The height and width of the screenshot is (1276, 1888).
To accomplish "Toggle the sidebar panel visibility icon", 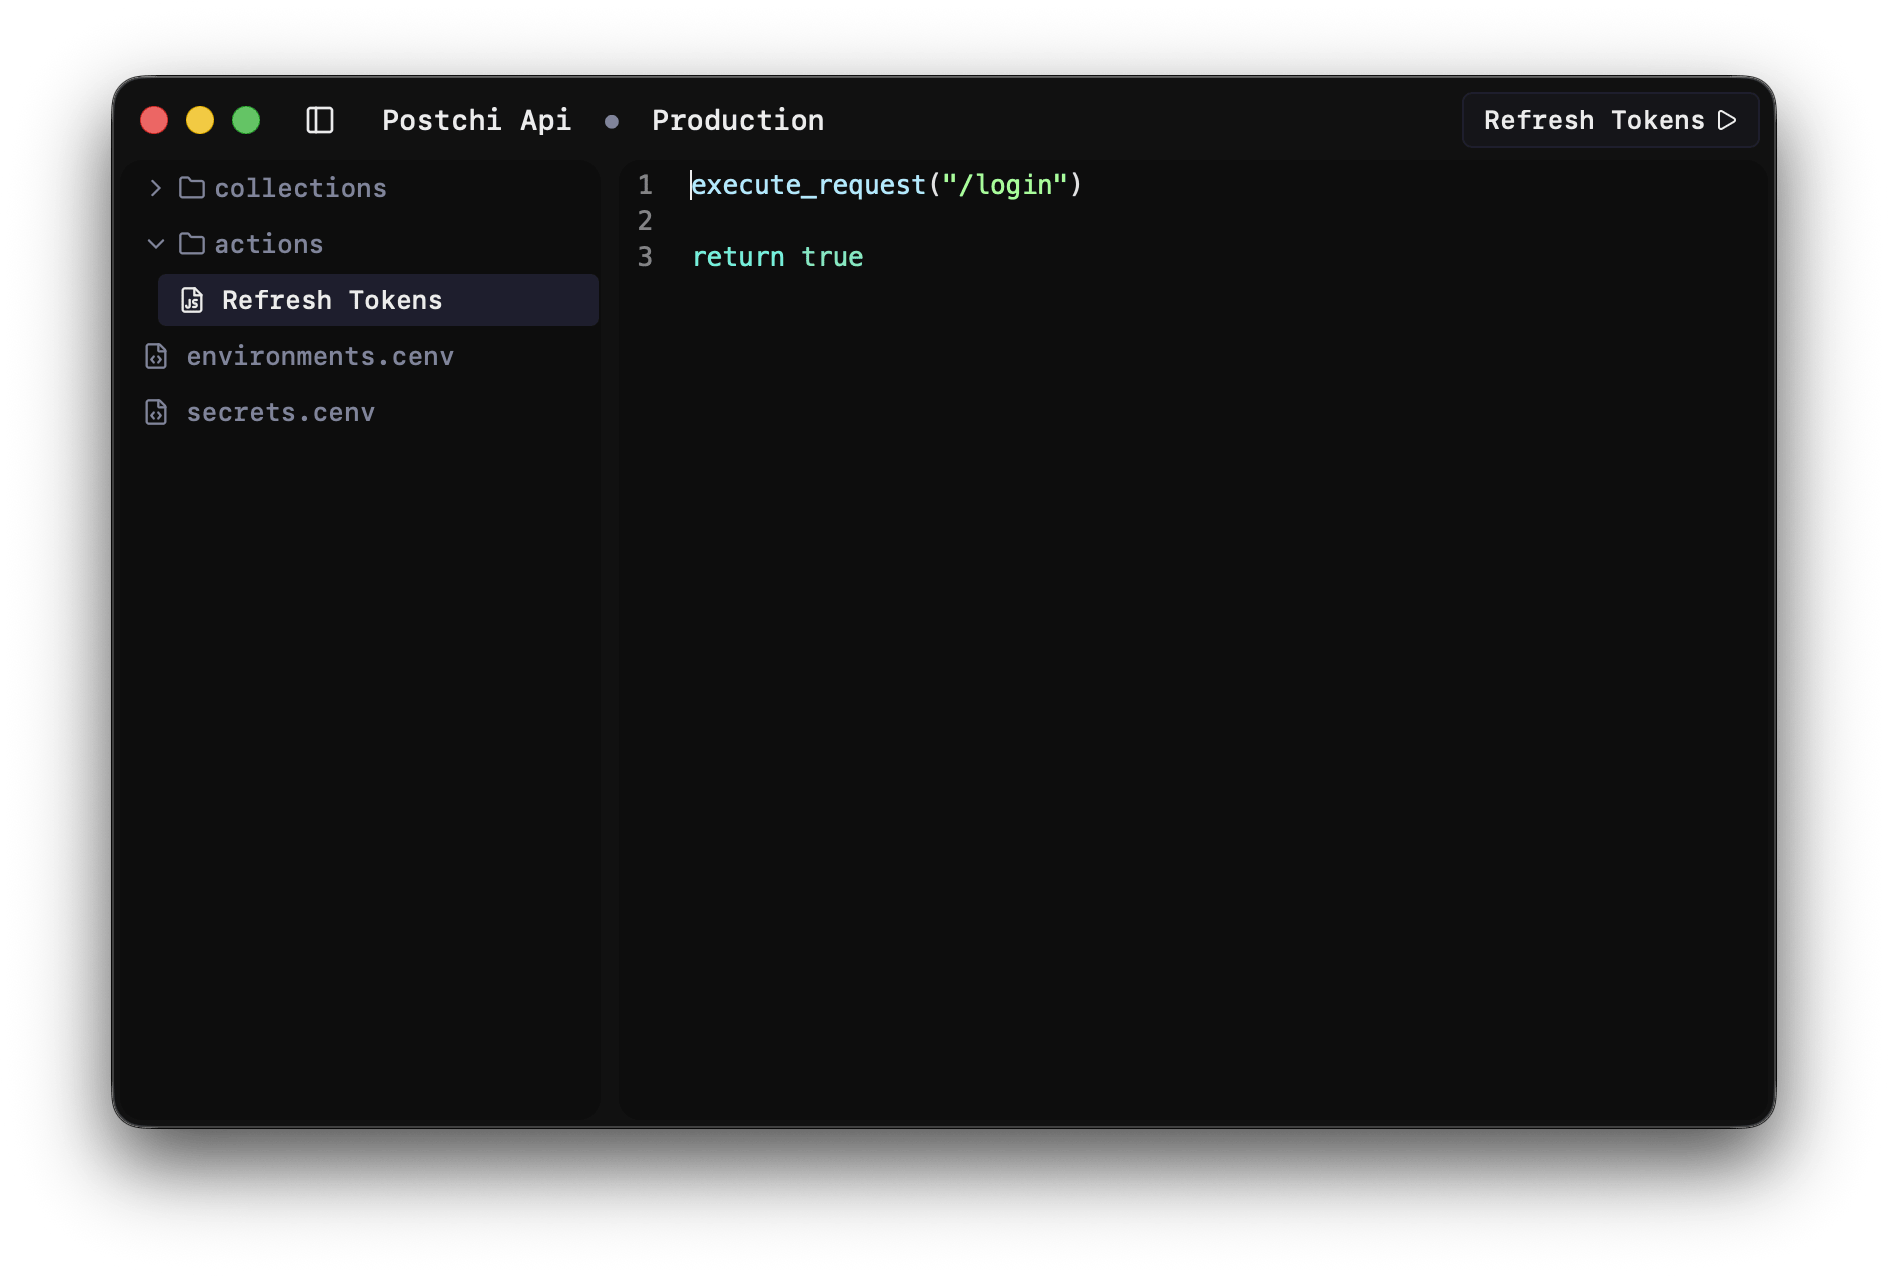I will [320, 120].
